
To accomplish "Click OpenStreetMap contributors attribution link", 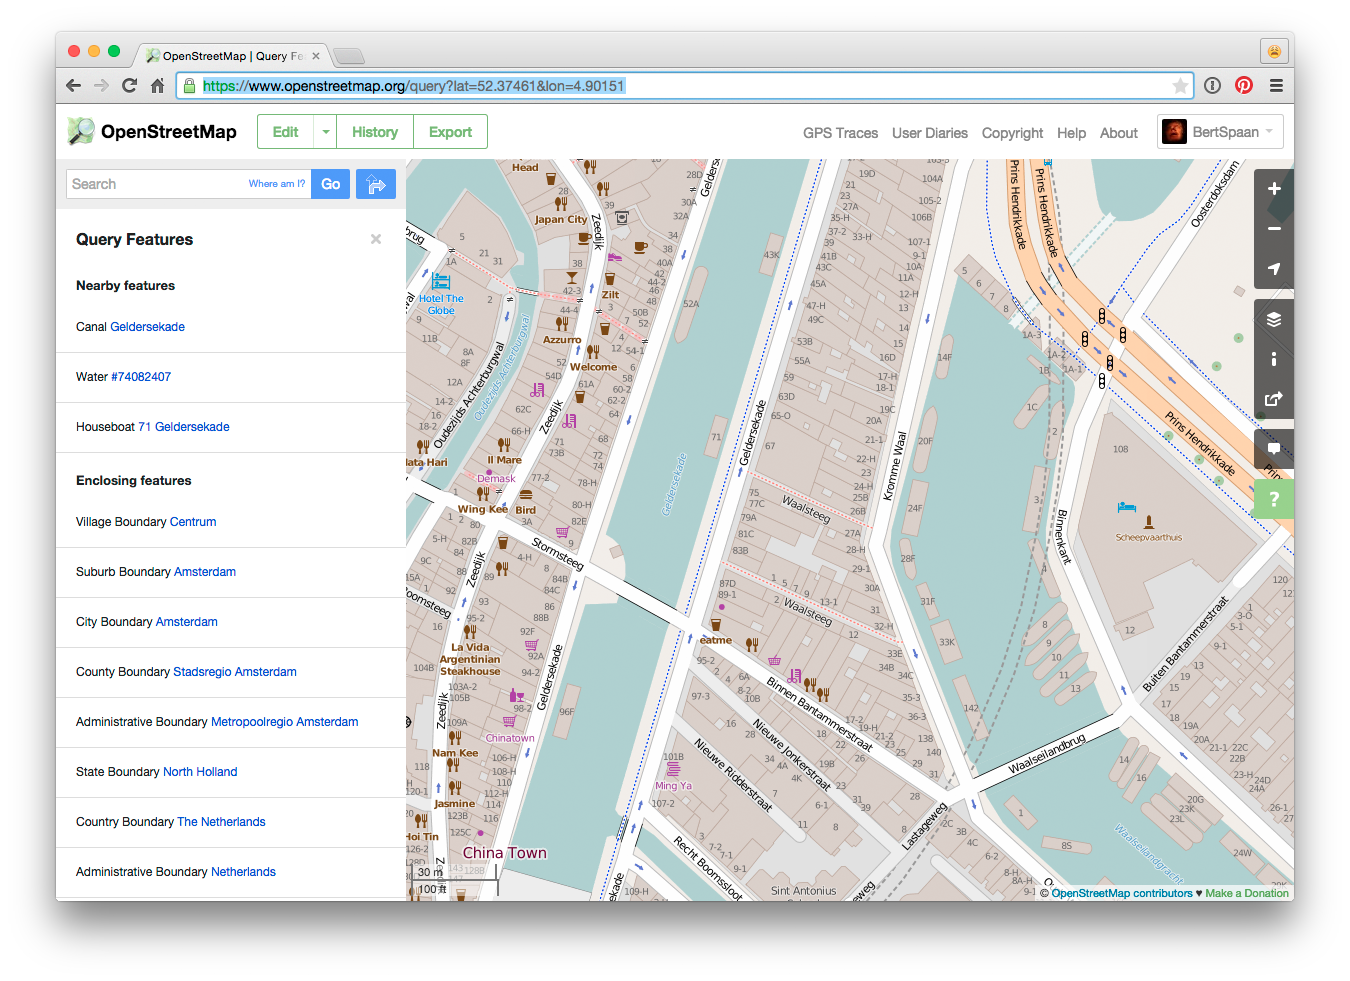I will point(1121,893).
